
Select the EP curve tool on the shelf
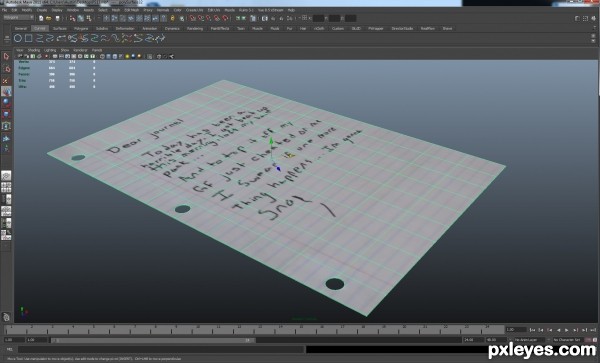coord(39,38)
